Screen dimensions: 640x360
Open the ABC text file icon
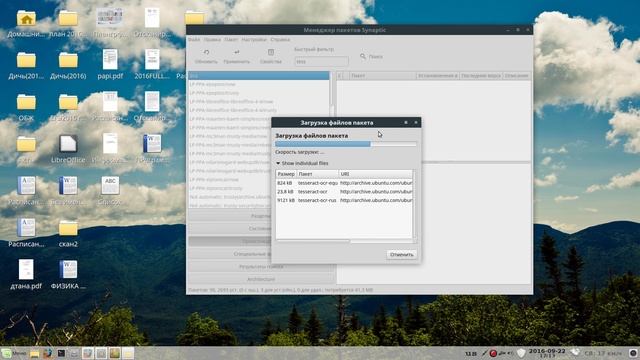(110, 186)
